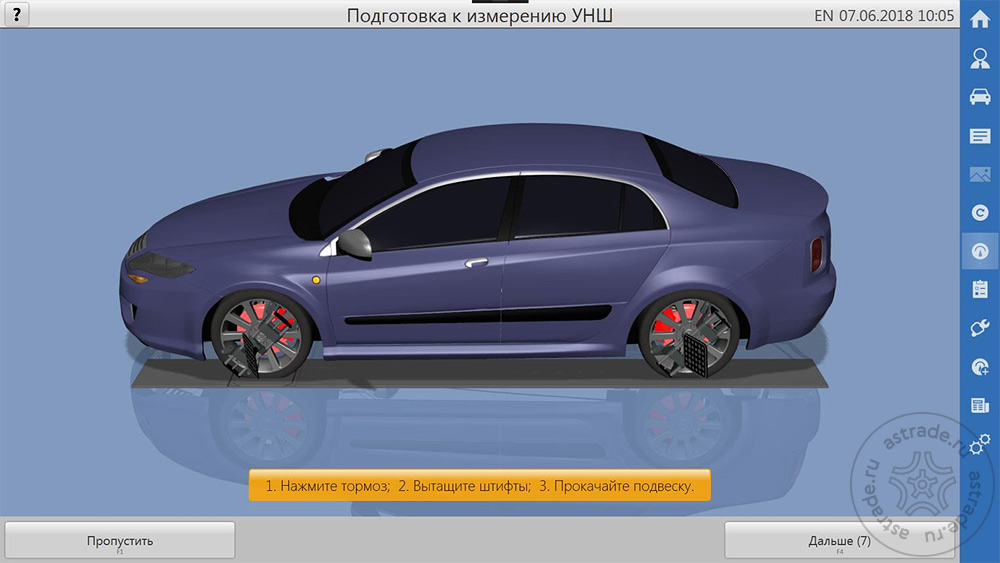The image size is (1000, 563).
Task: Open the clipboard checklist icon
Action: click(980, 289)
